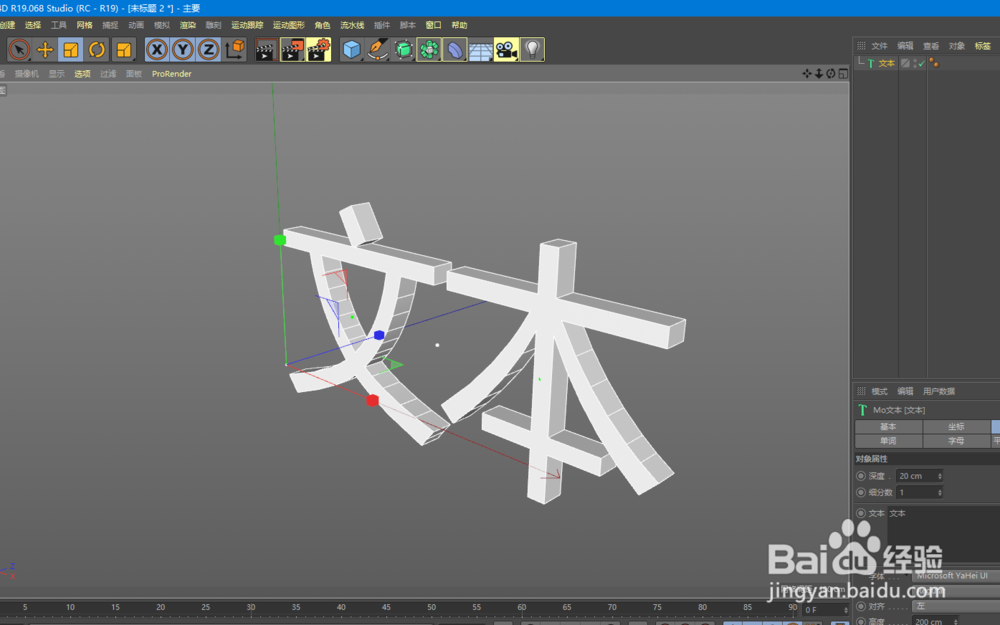Toggle the green enable checkmark on 文本 object
This screenshot has width=1000, height=625.
(921, 62)
